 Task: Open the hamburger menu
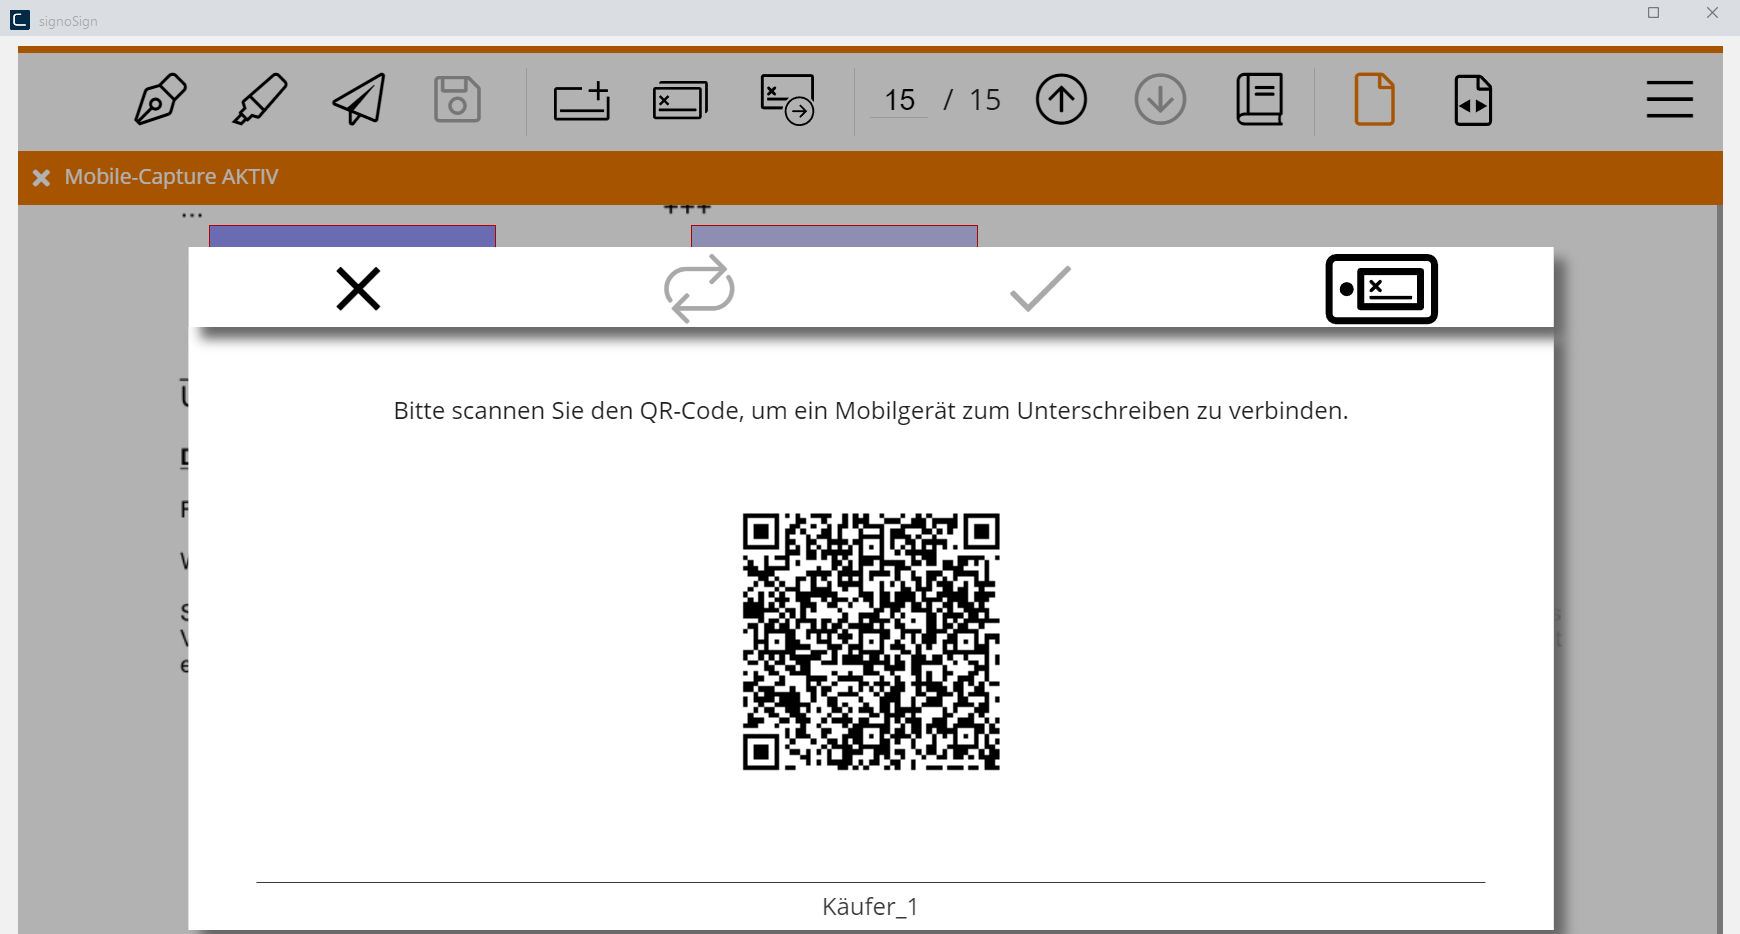(x=1669, y=99)
